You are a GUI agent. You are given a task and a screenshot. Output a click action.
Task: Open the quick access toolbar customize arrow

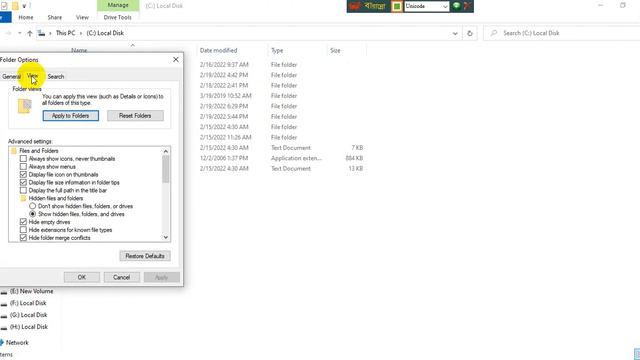click(x=24, y=6)
